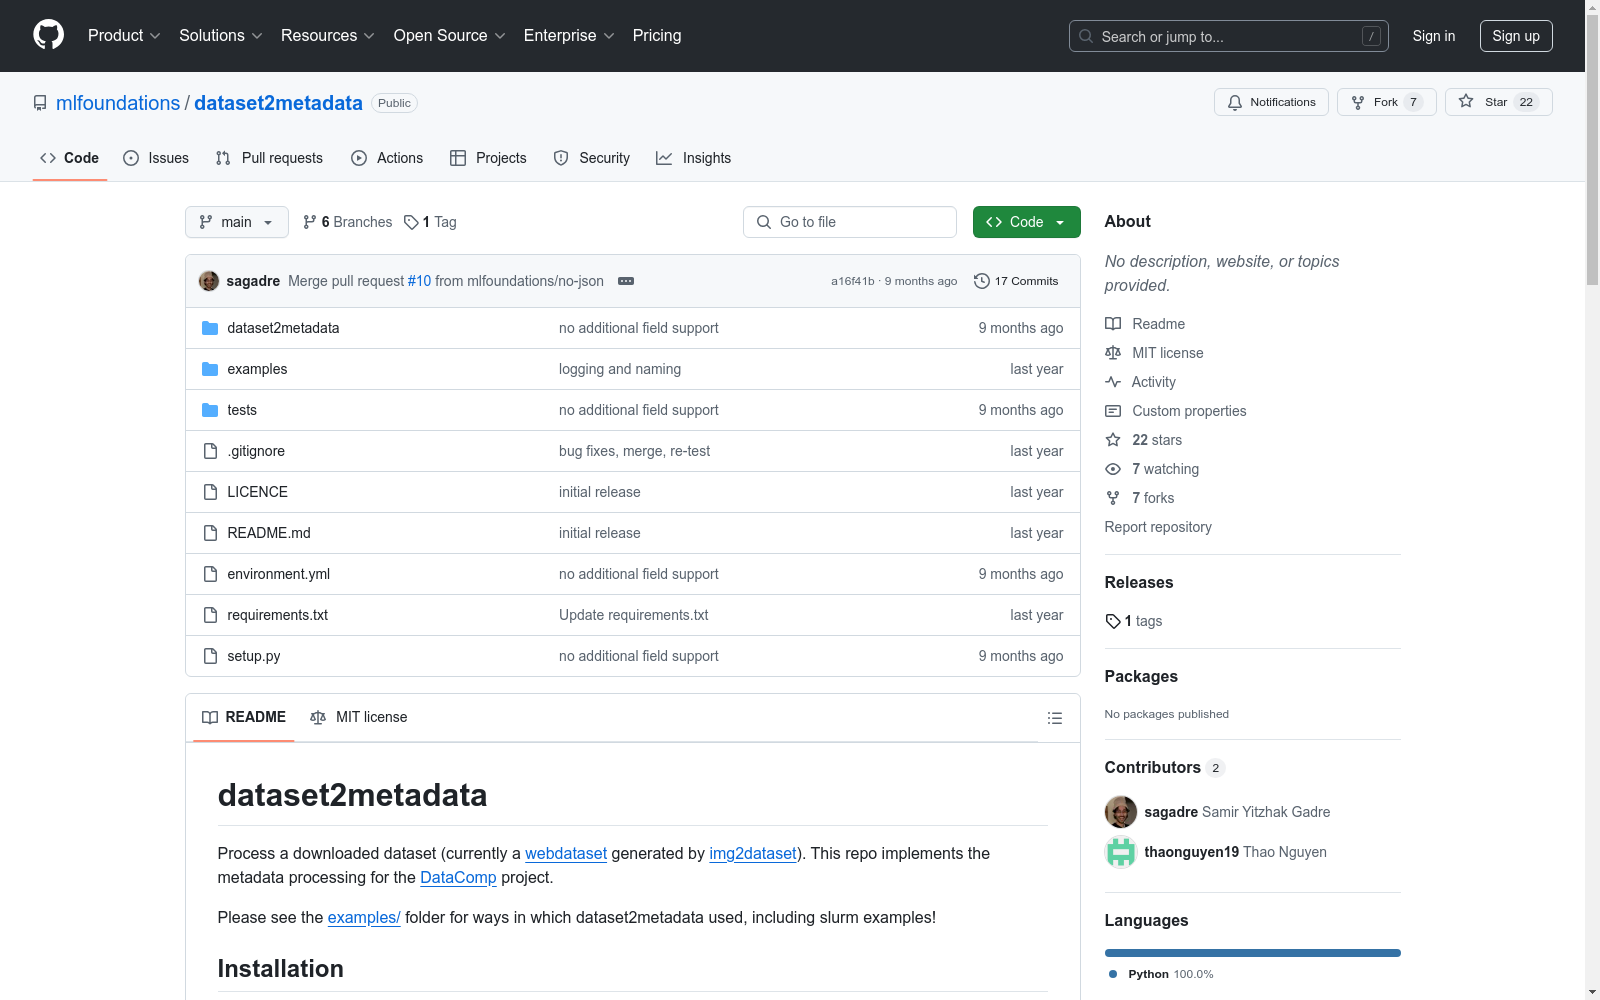Switch to the Projects tab
The image size is (1600, 1000).
[x=488, y=158]
